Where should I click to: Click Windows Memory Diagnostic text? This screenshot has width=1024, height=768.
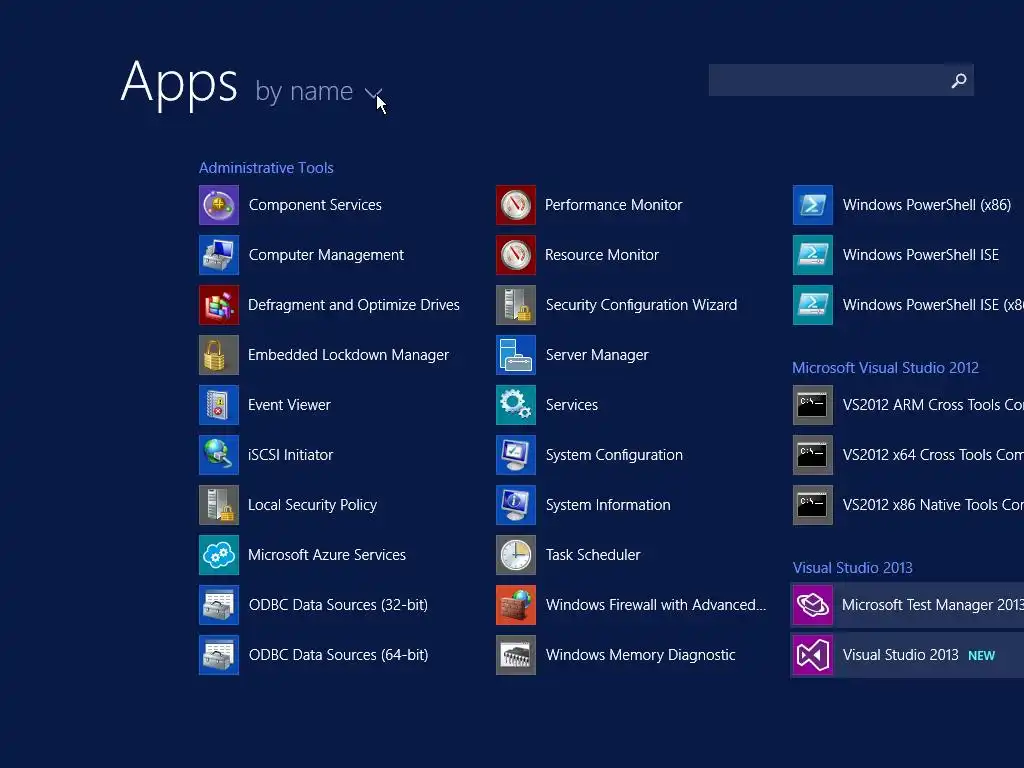click(641, 655)
